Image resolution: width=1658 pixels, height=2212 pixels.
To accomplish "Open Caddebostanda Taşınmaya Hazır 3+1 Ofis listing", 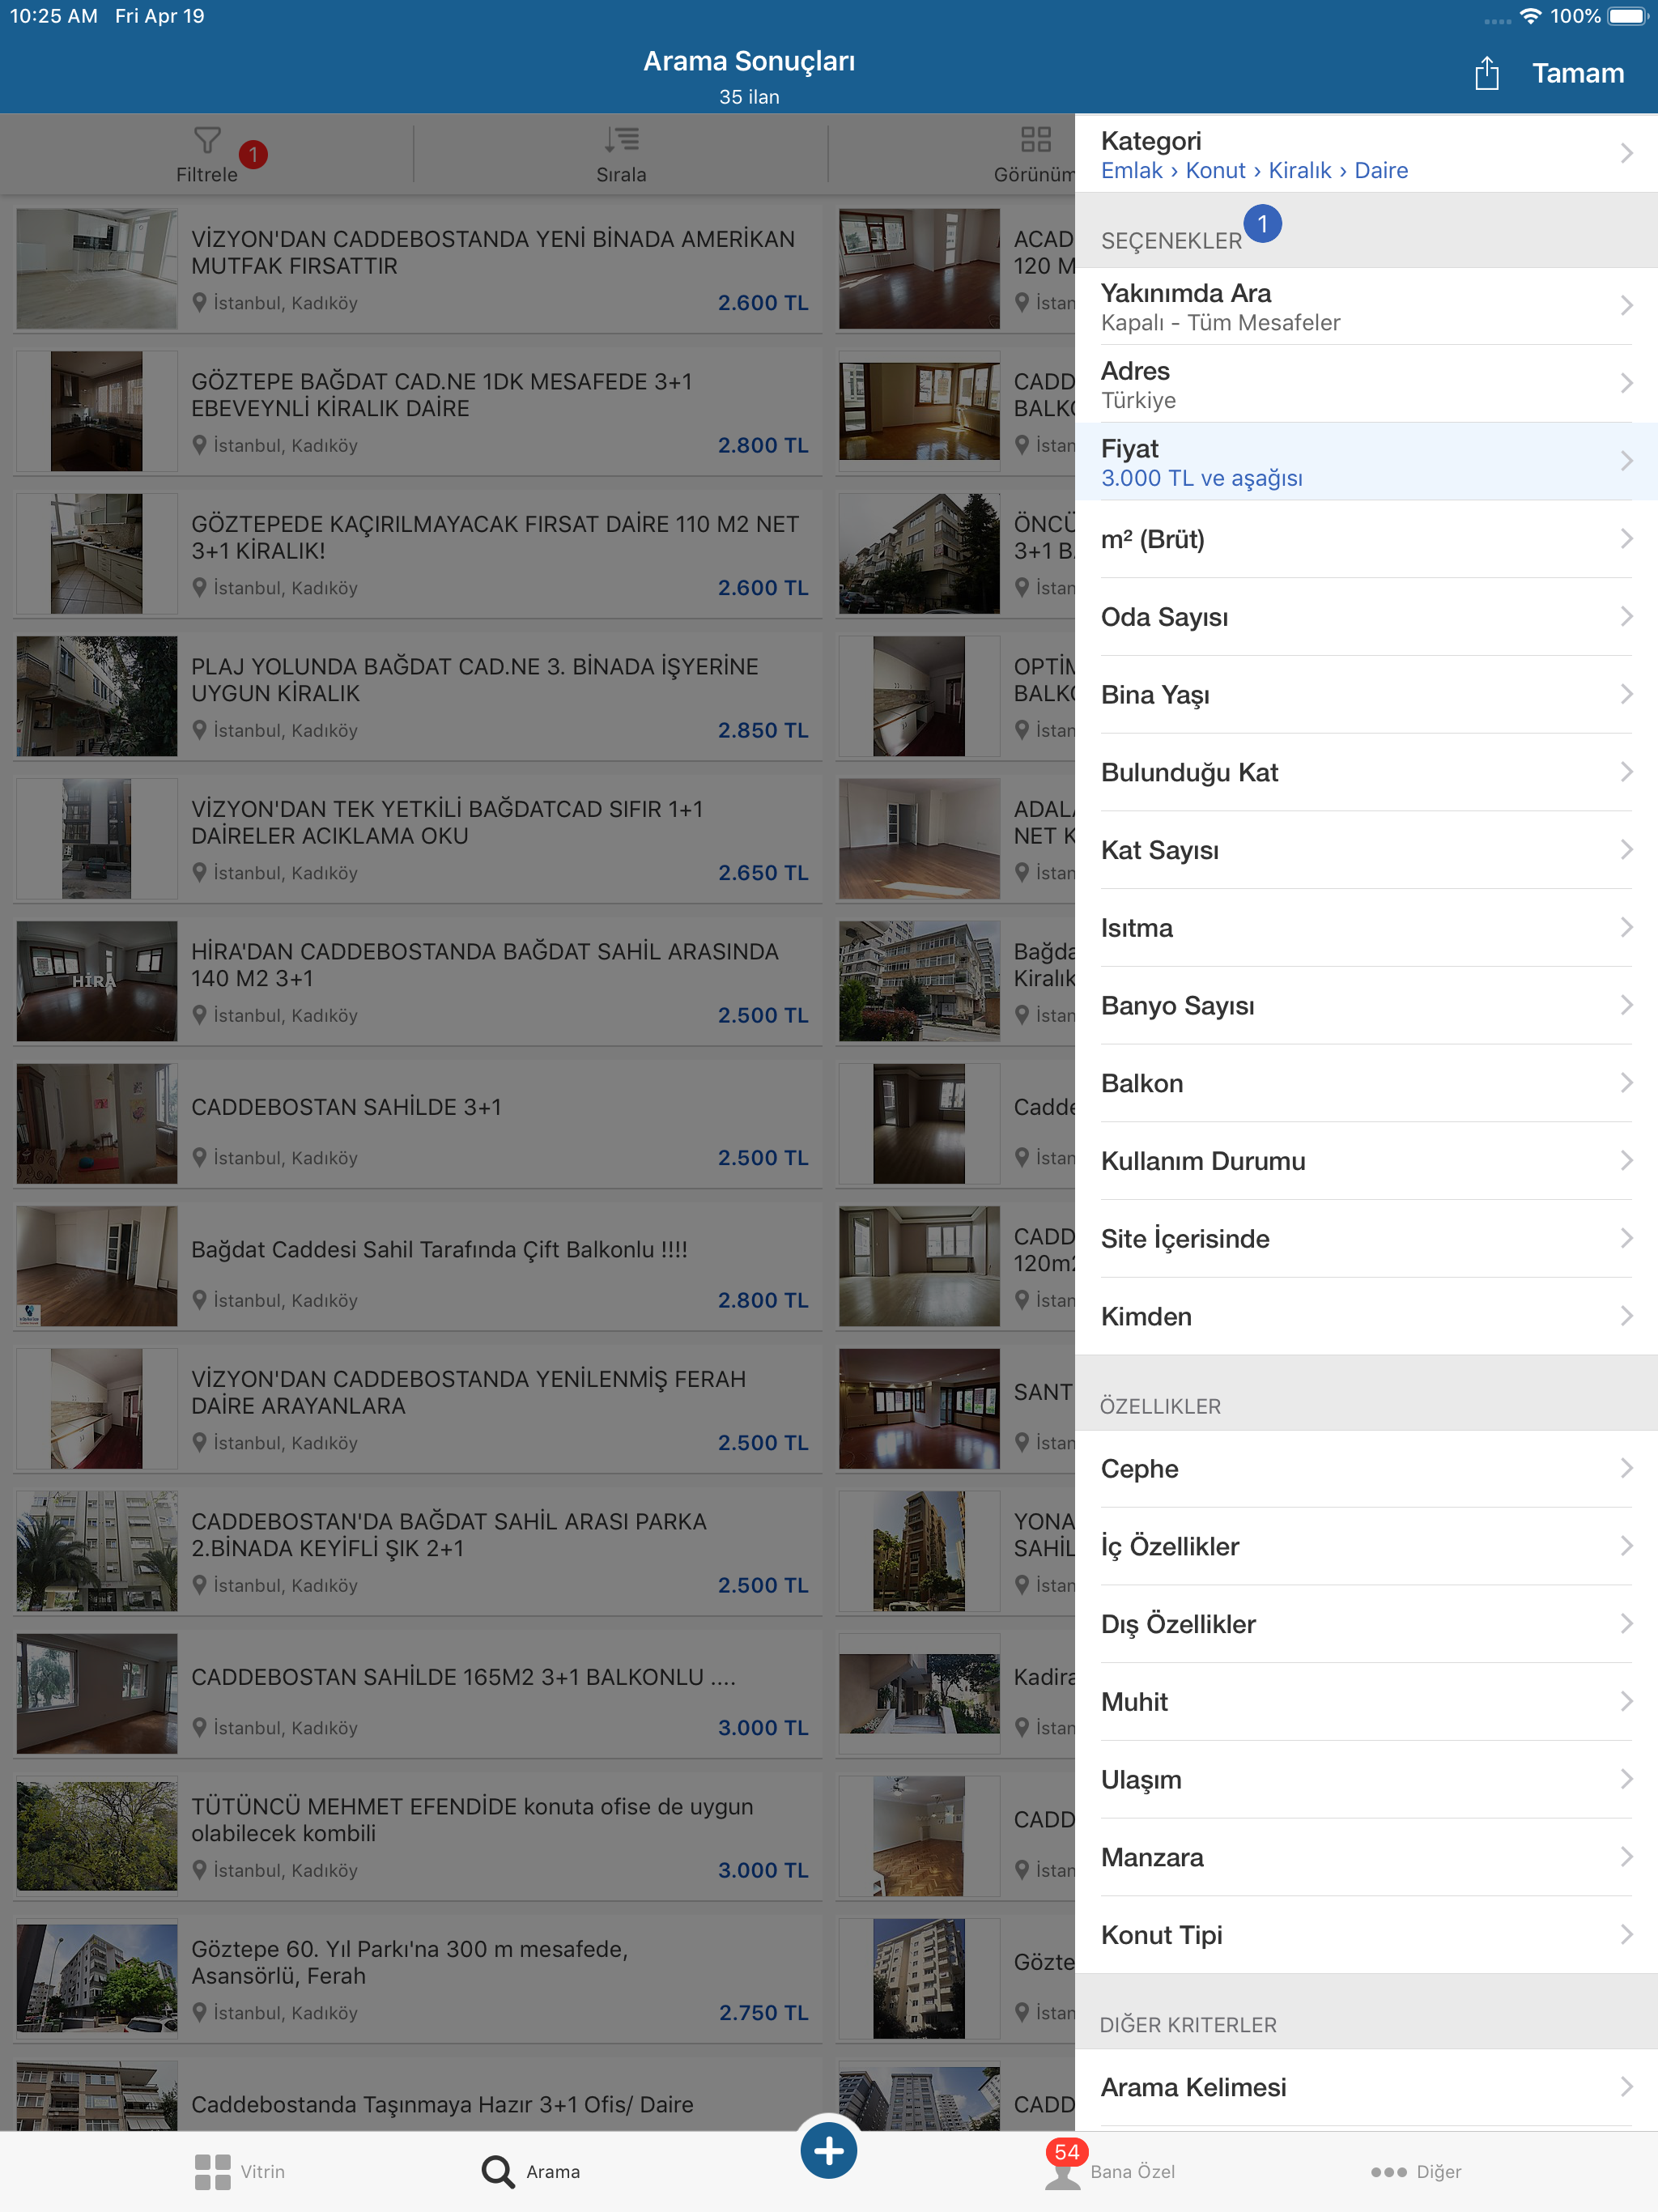I will tap(418, 2094).
